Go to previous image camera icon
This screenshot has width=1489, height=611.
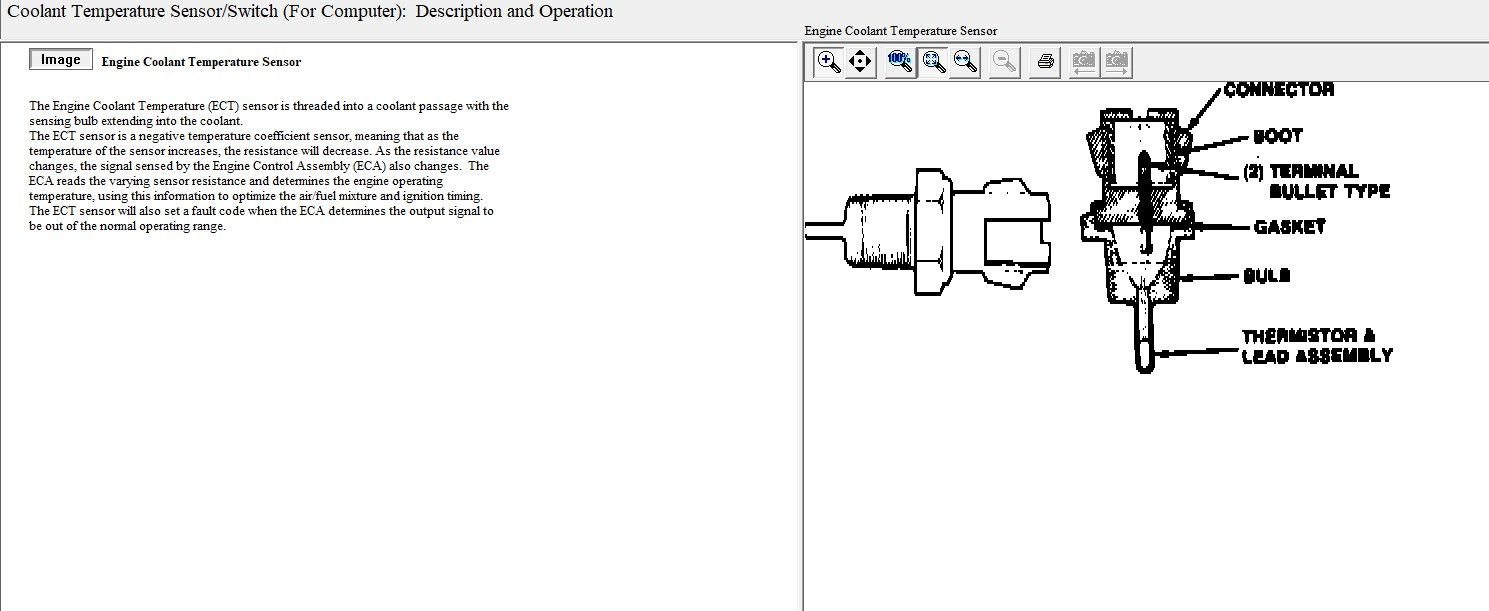1083,62
